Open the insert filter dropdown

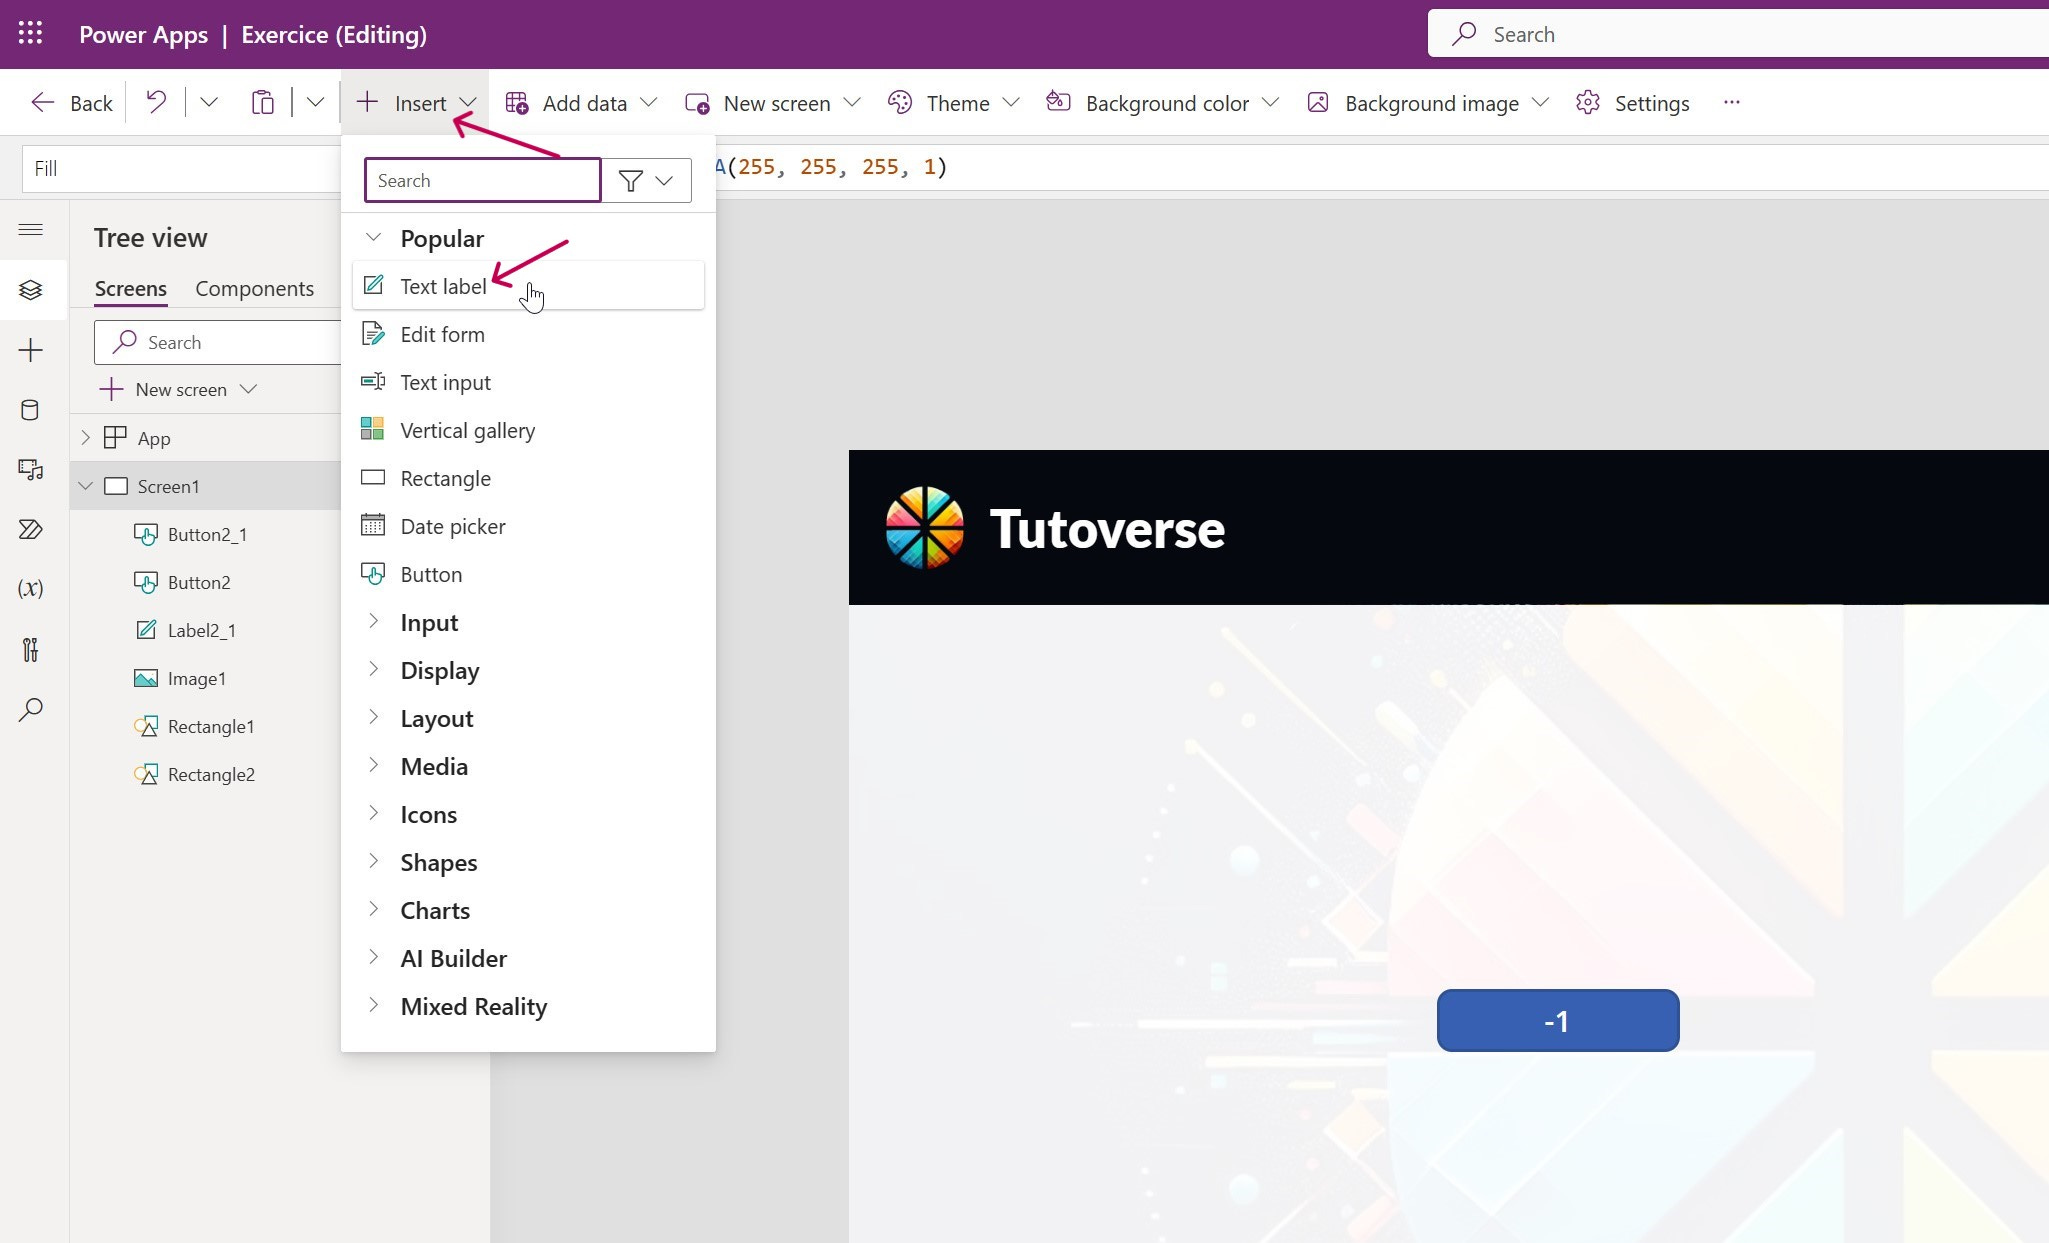(x=646, y=181)
